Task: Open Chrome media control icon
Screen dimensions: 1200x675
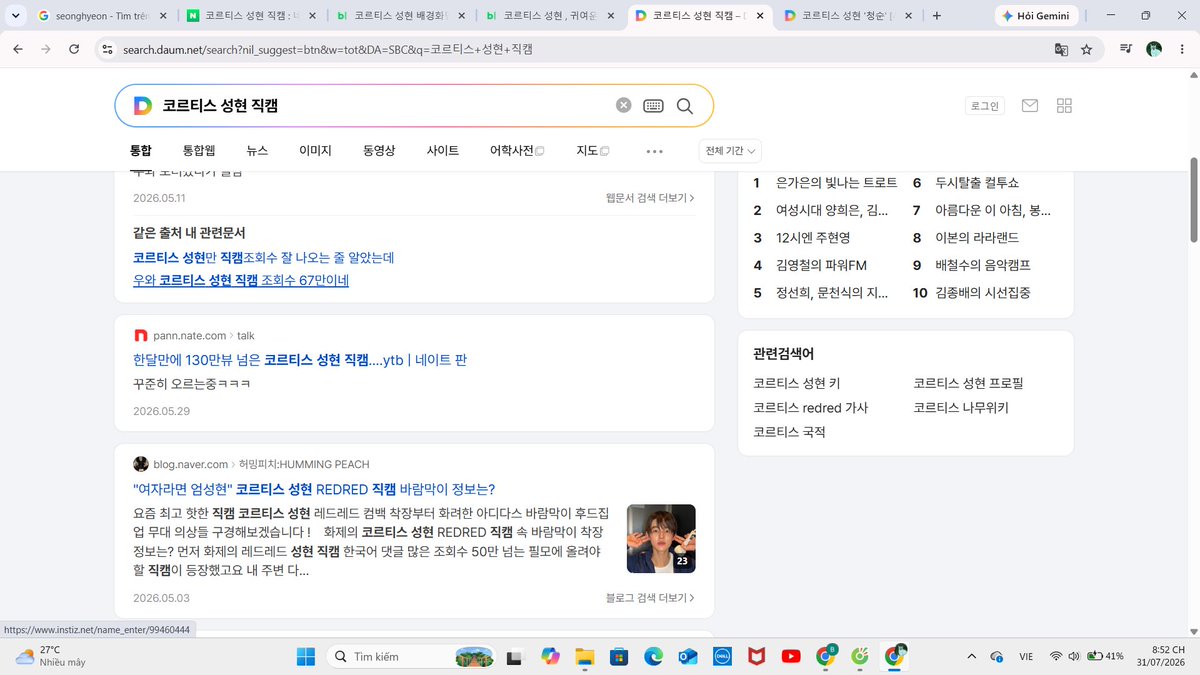Action: pyautogui.click(x=1126, y=49)
